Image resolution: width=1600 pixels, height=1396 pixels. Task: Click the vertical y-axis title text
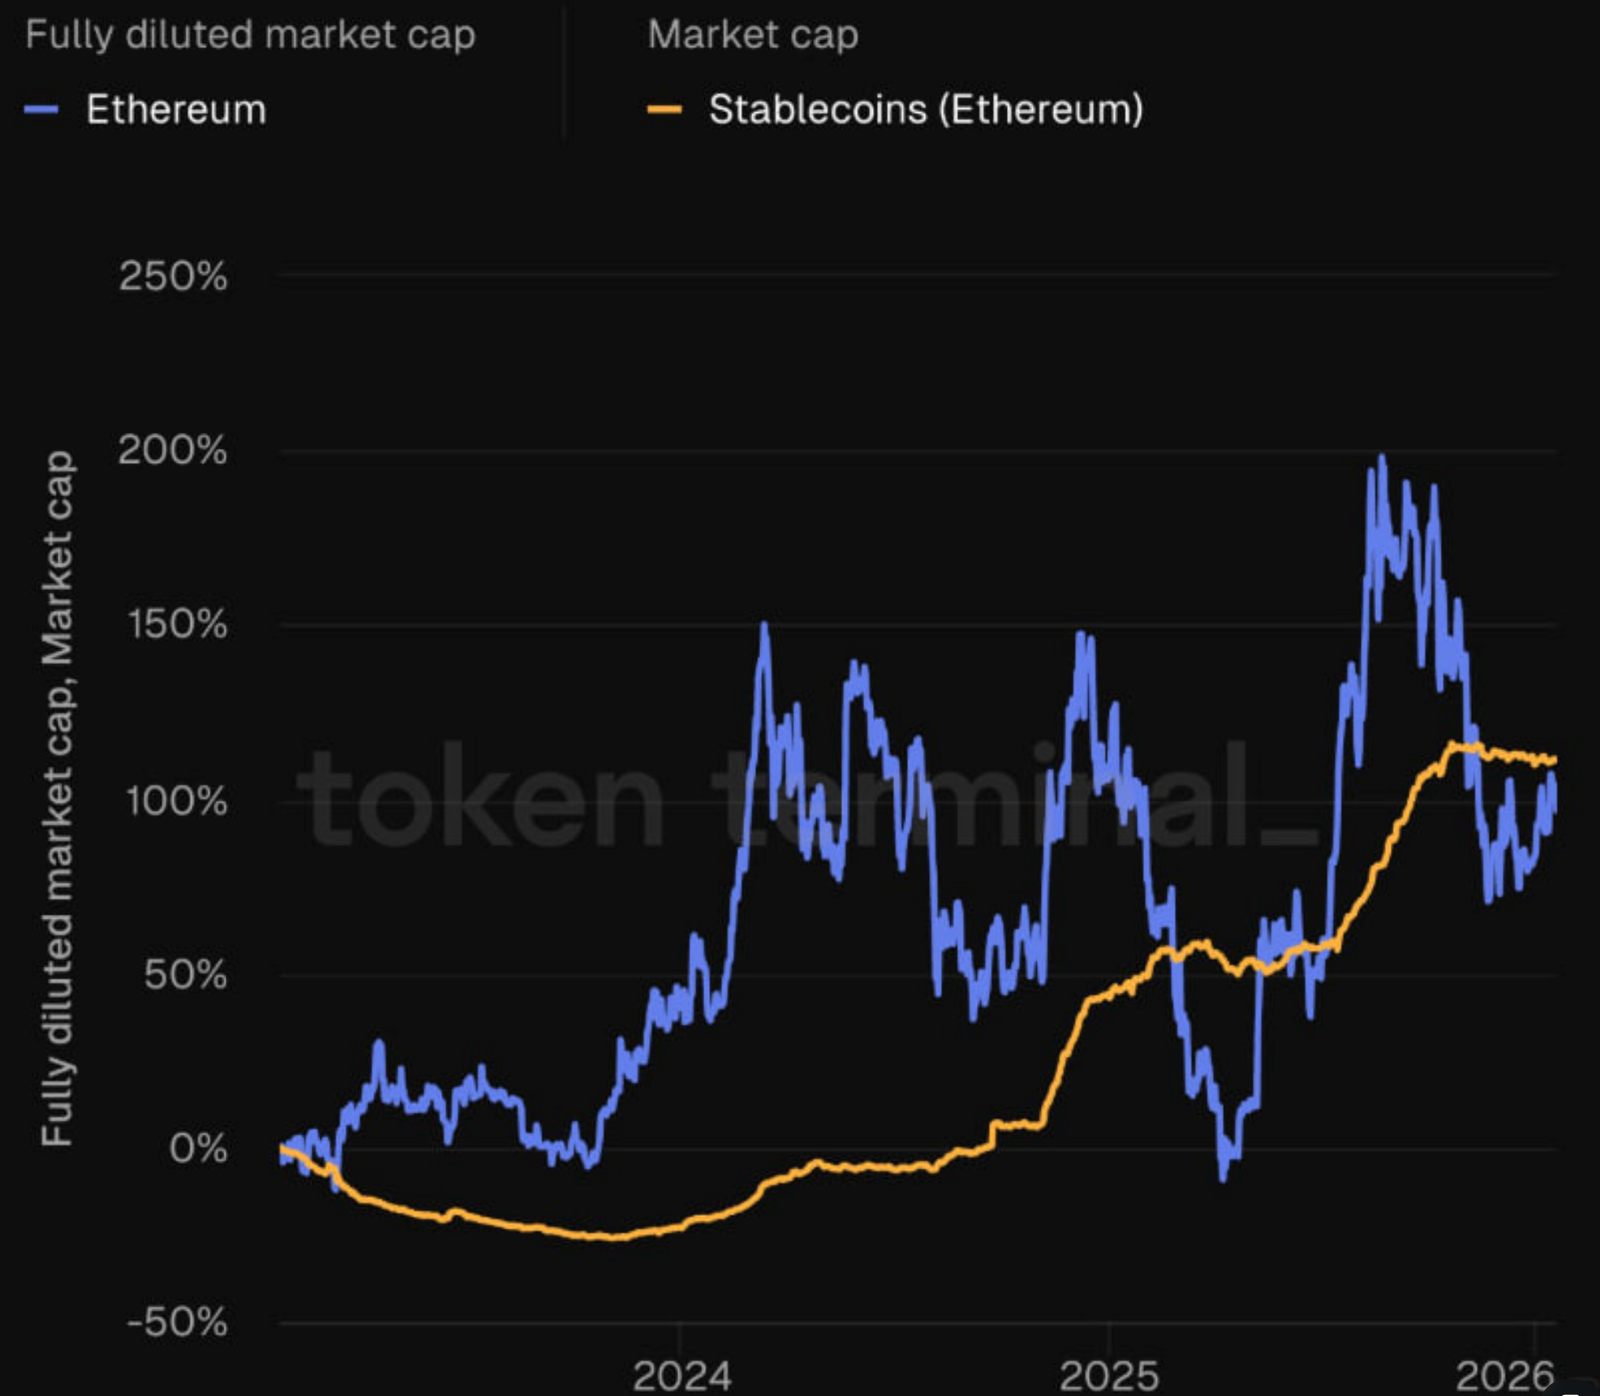tap(57, 798)
